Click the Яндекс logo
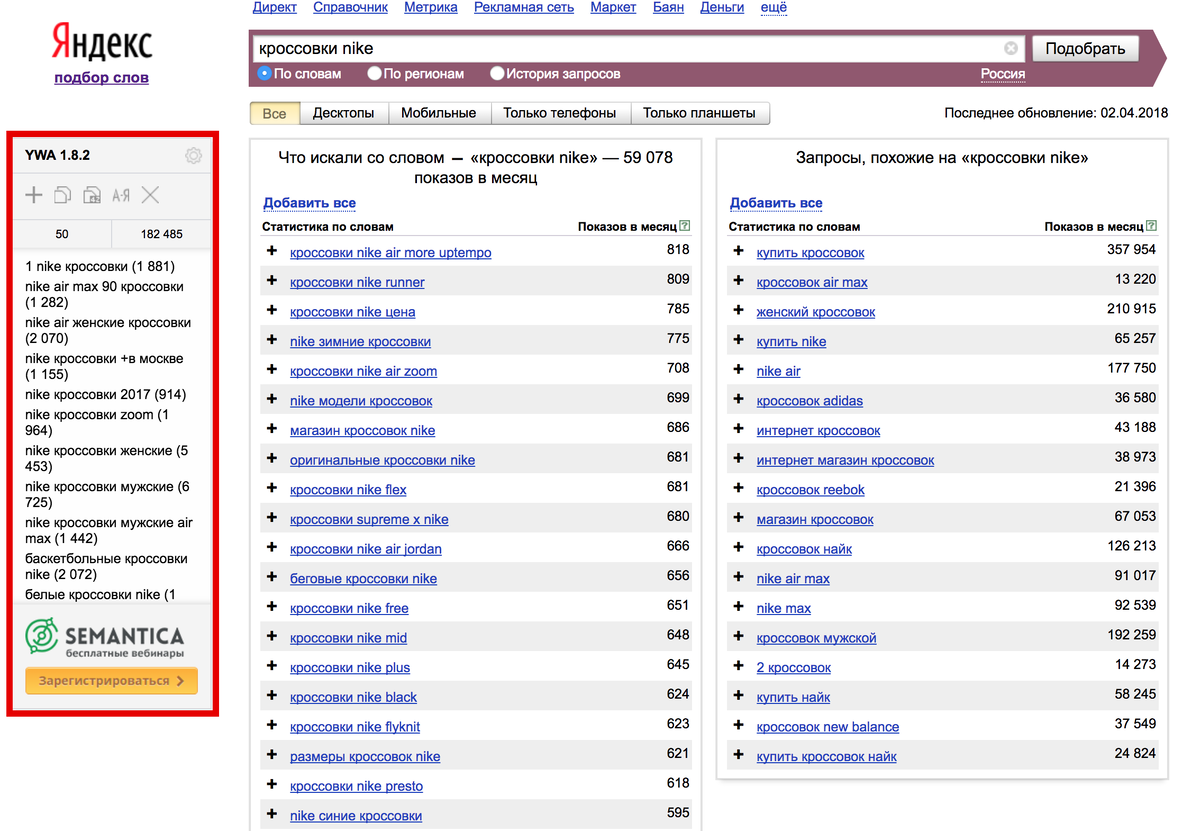 click(x=102, y=43)
